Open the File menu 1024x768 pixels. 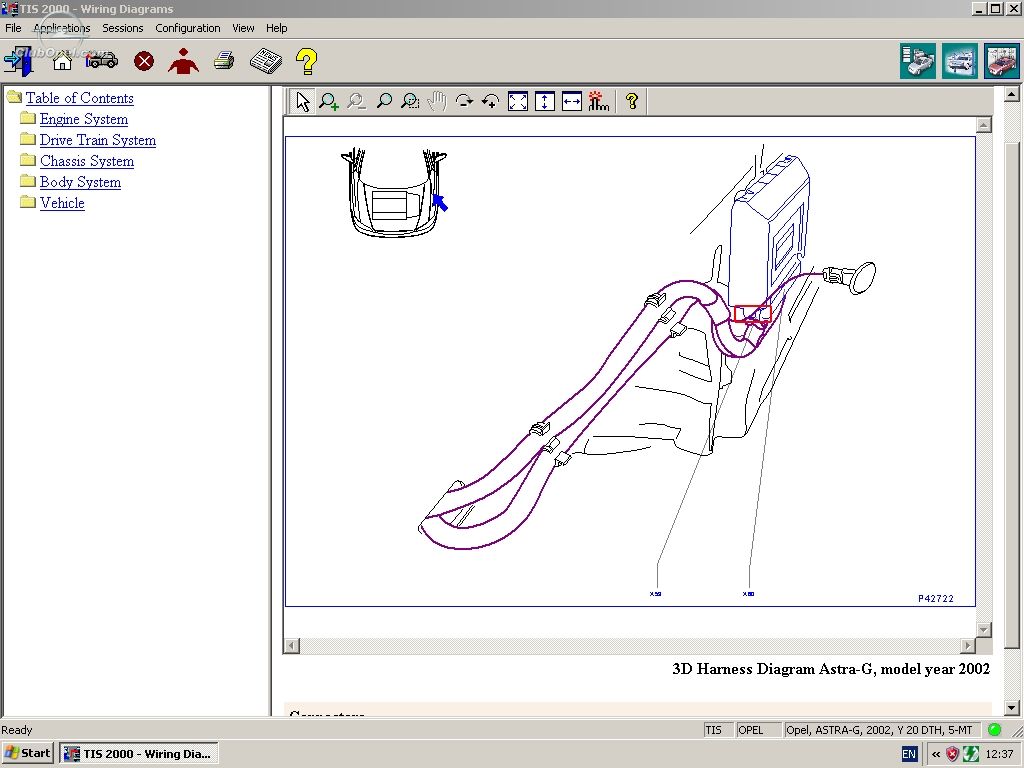click(13, 28)
